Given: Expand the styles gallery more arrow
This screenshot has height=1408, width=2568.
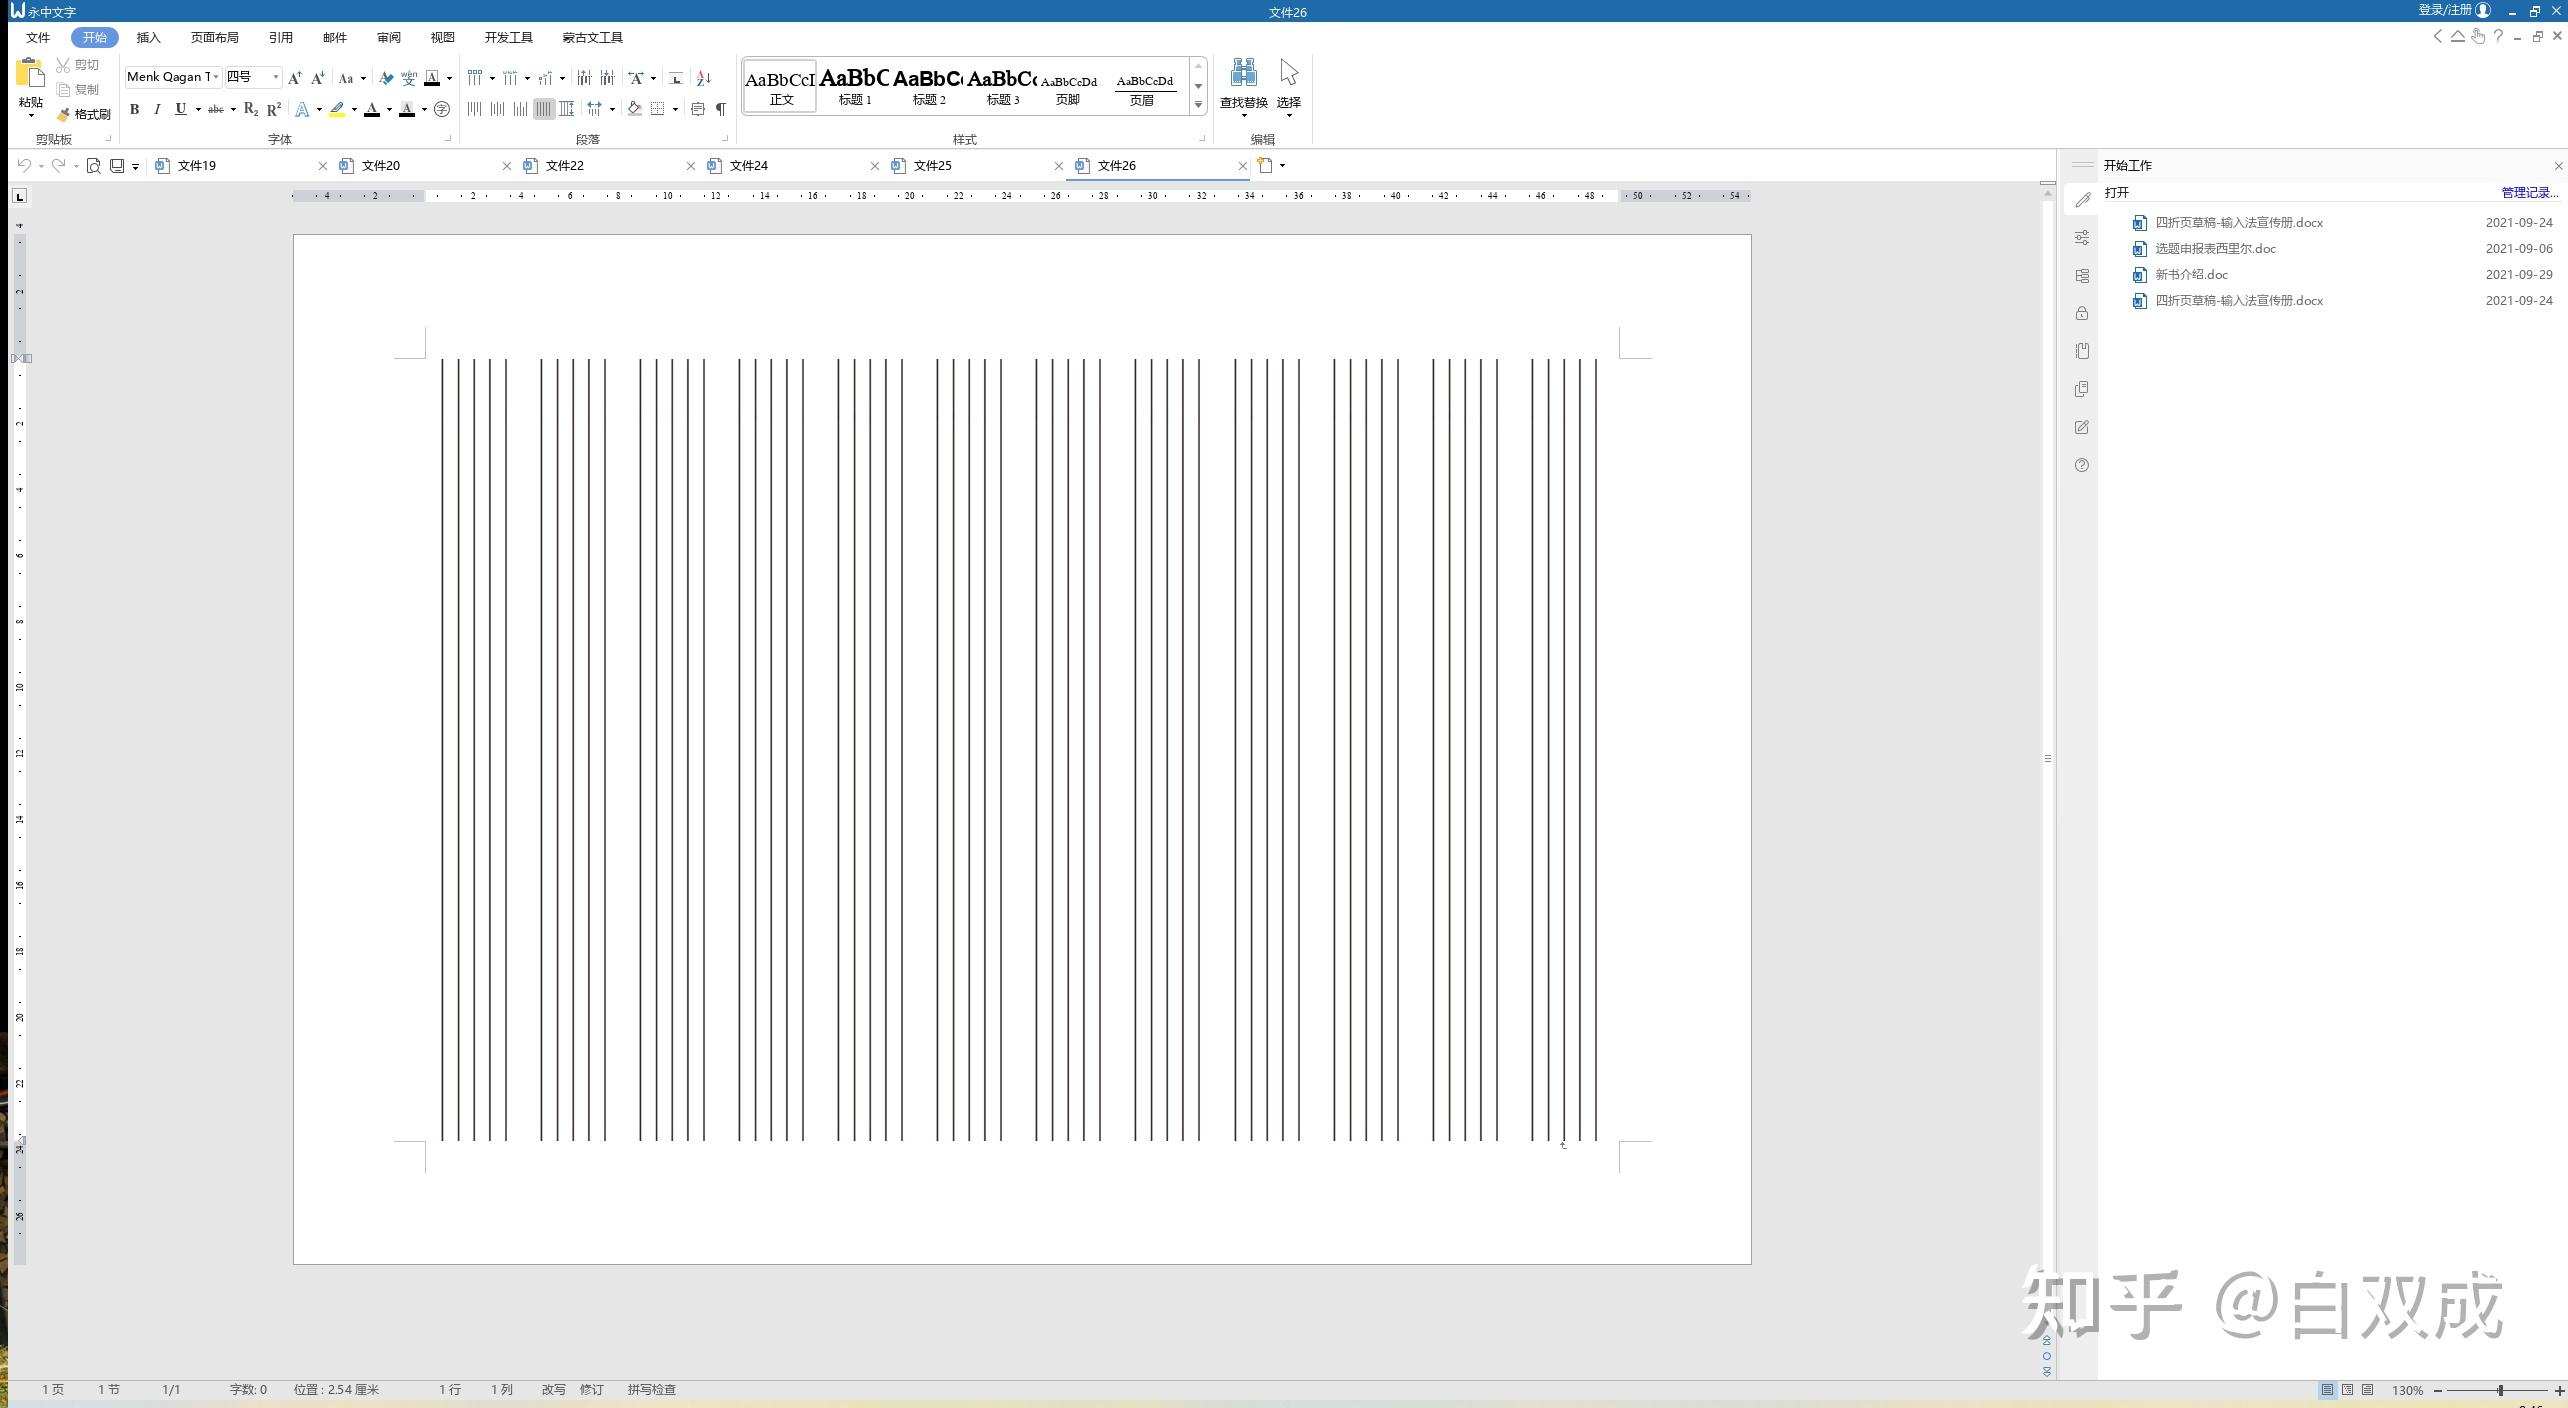Looking at the screenshot, I should (x=1198, y=105).
